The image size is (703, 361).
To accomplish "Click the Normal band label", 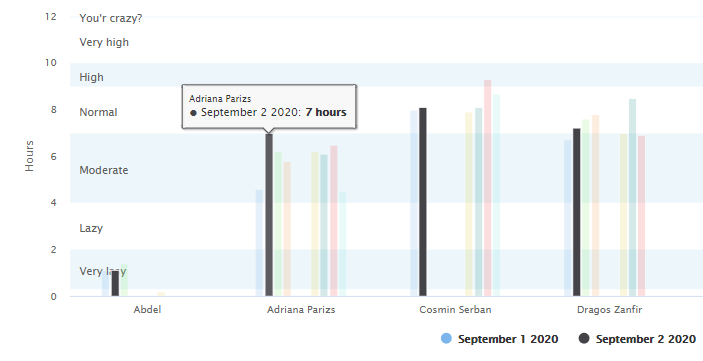I will coord(98,112).
